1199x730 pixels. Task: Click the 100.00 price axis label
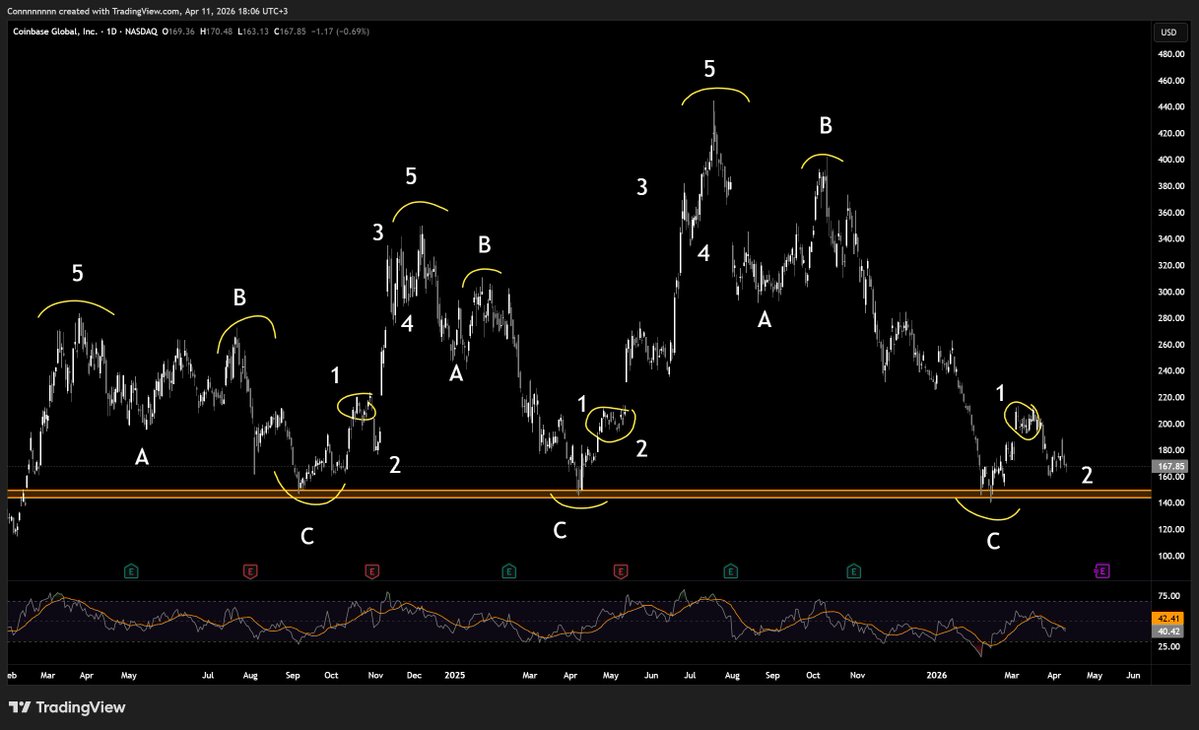click(x=1171, y=556)
